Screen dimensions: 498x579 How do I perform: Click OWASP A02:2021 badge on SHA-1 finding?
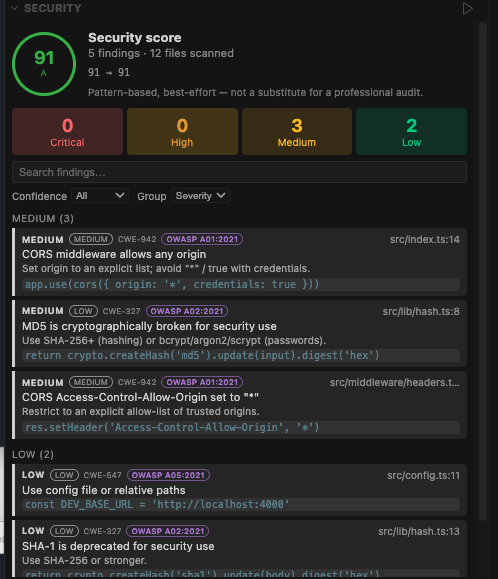coord(168,531)
